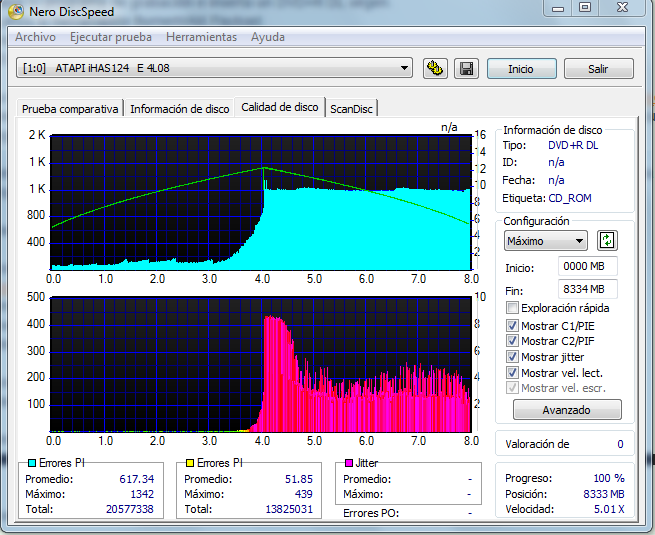Click the green refresh icon beside Máximo

tap(607, 241)
